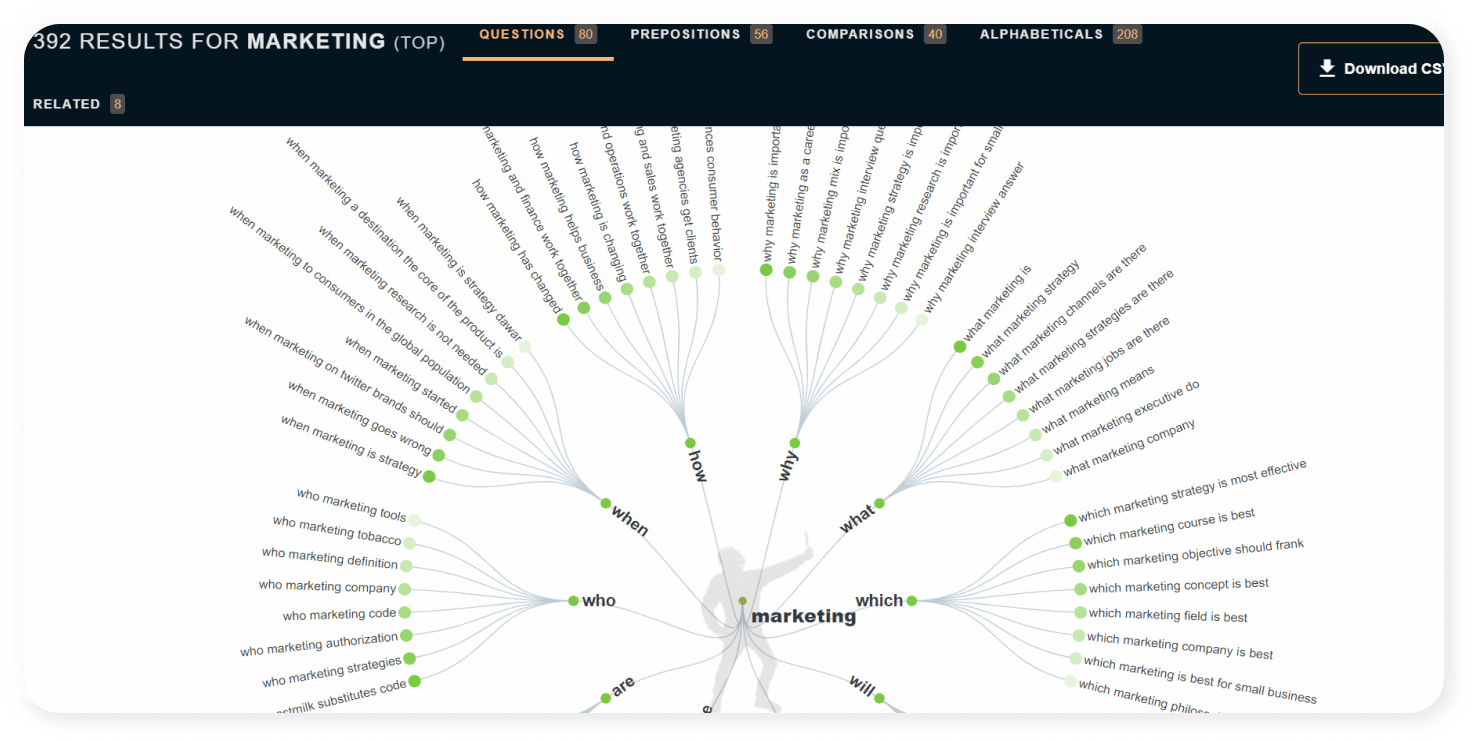1472x741 pixels.
Task: Click "who marketing tobacco" result
Action: 337,530
